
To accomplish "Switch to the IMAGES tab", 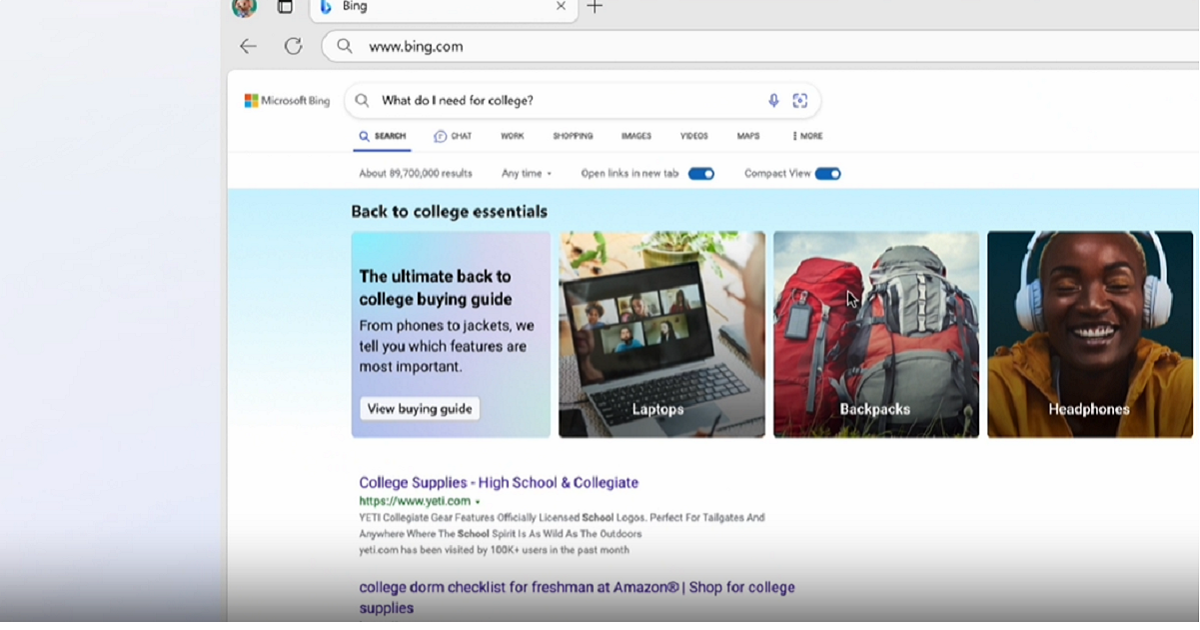I will [635, 135].
